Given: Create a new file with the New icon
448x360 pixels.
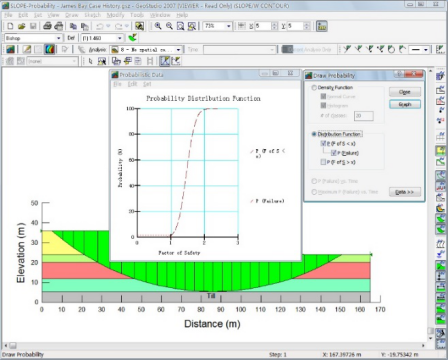Looking at the screenshot, I should 10,26.
